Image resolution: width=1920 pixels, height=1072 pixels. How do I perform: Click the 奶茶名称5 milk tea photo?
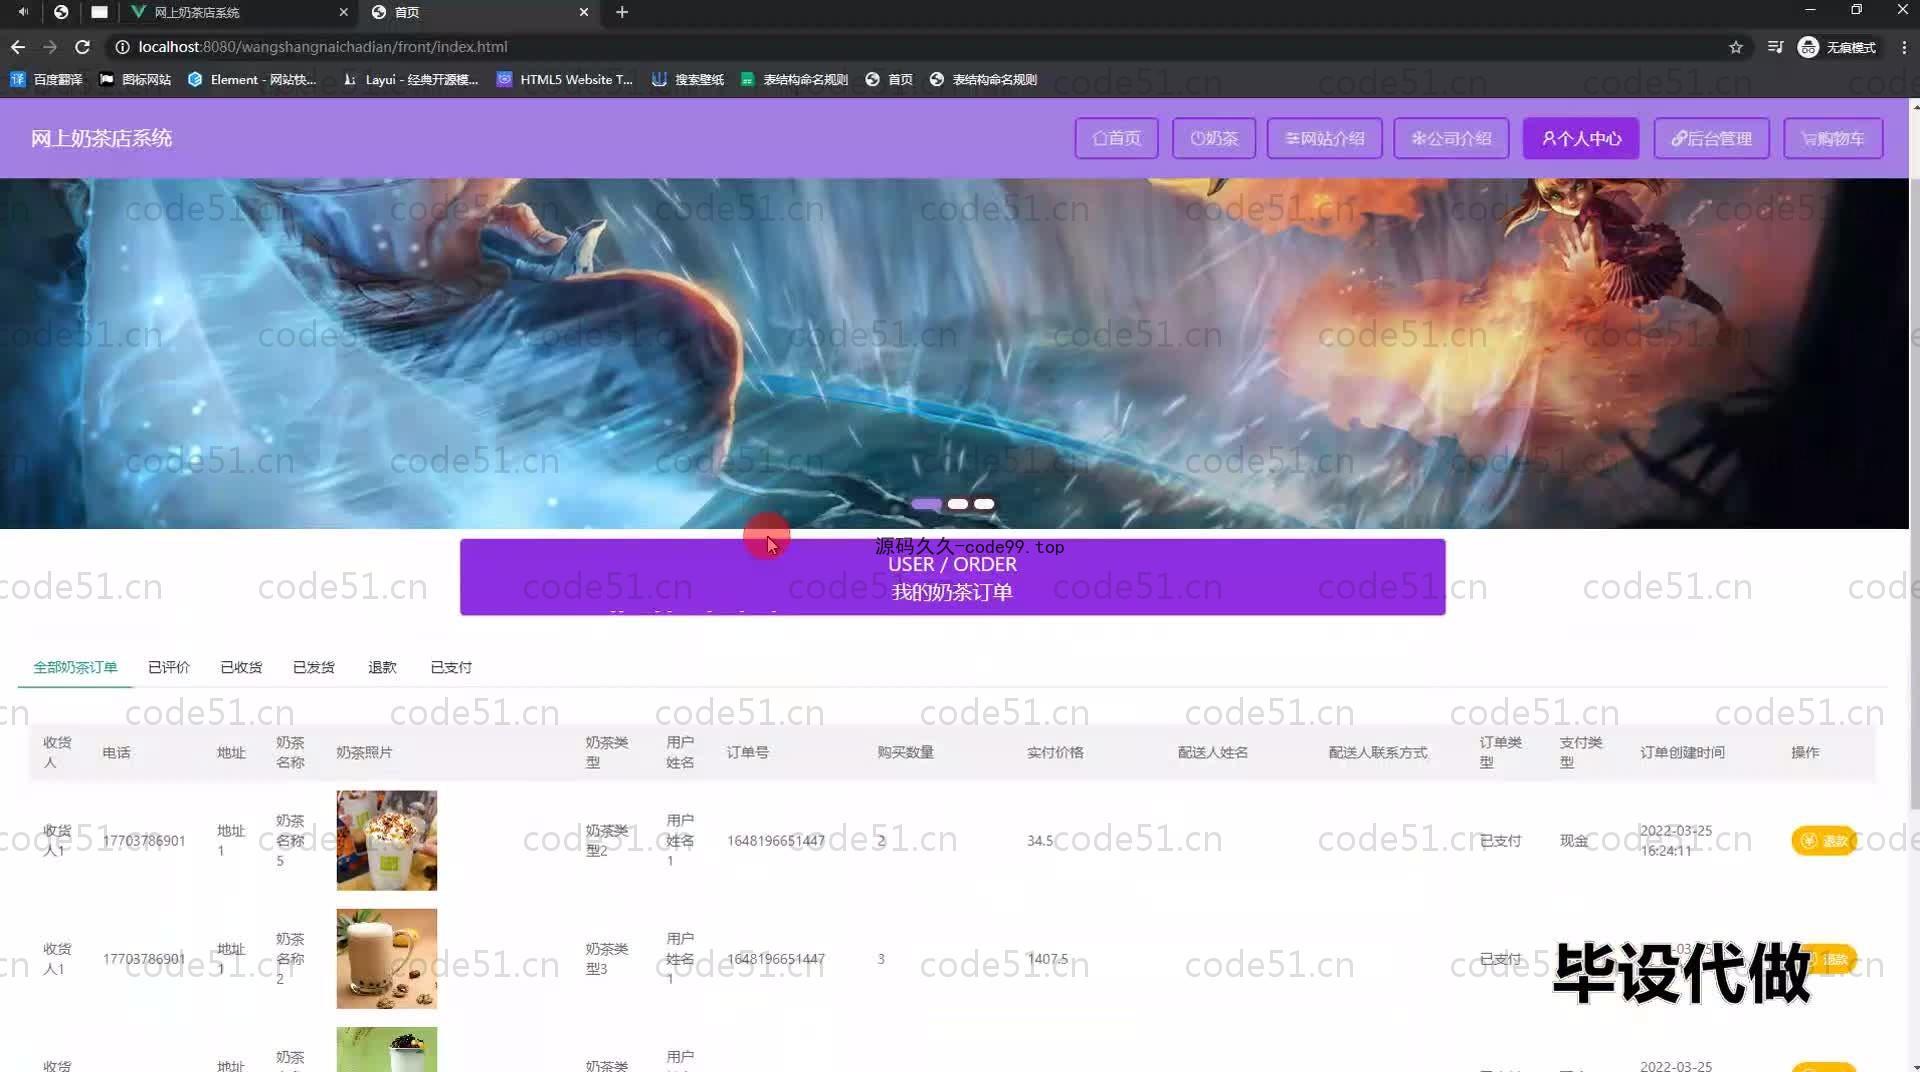point(386,840)
